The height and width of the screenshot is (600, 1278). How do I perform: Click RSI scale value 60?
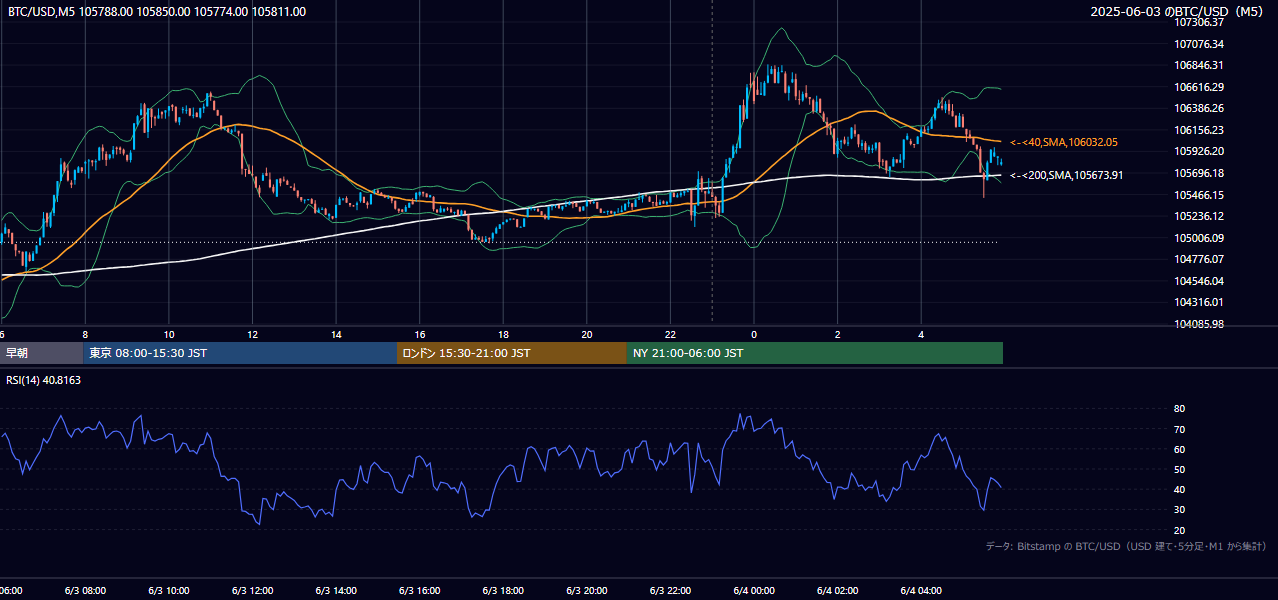click(1180, 449)
